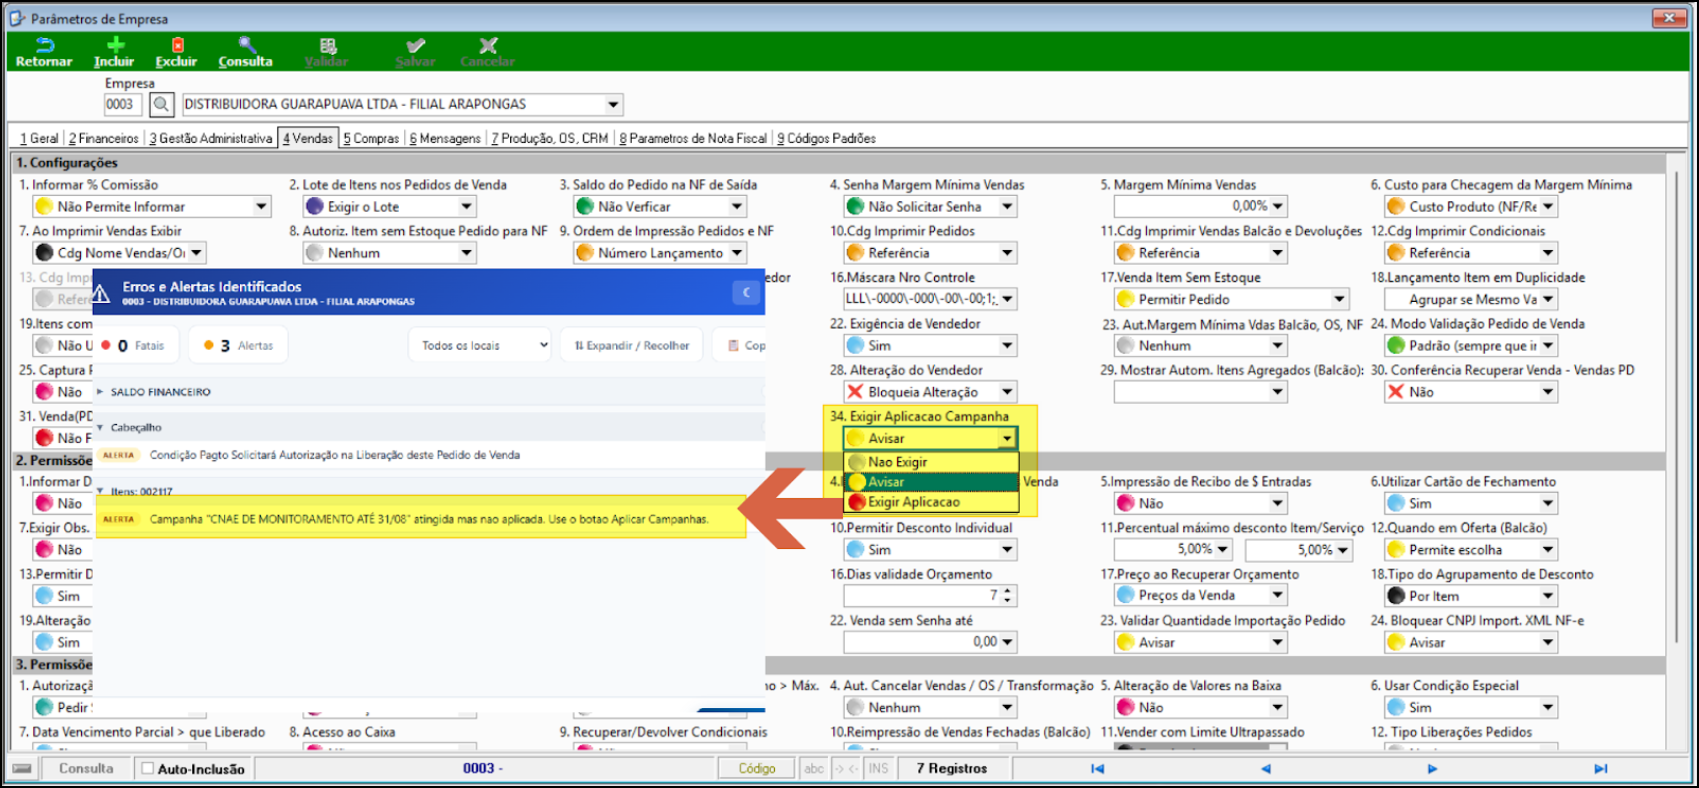This screenshot has width=1699, height=788.
Task: Select Nao Exigir option in list
Action: tap(931, 462)
